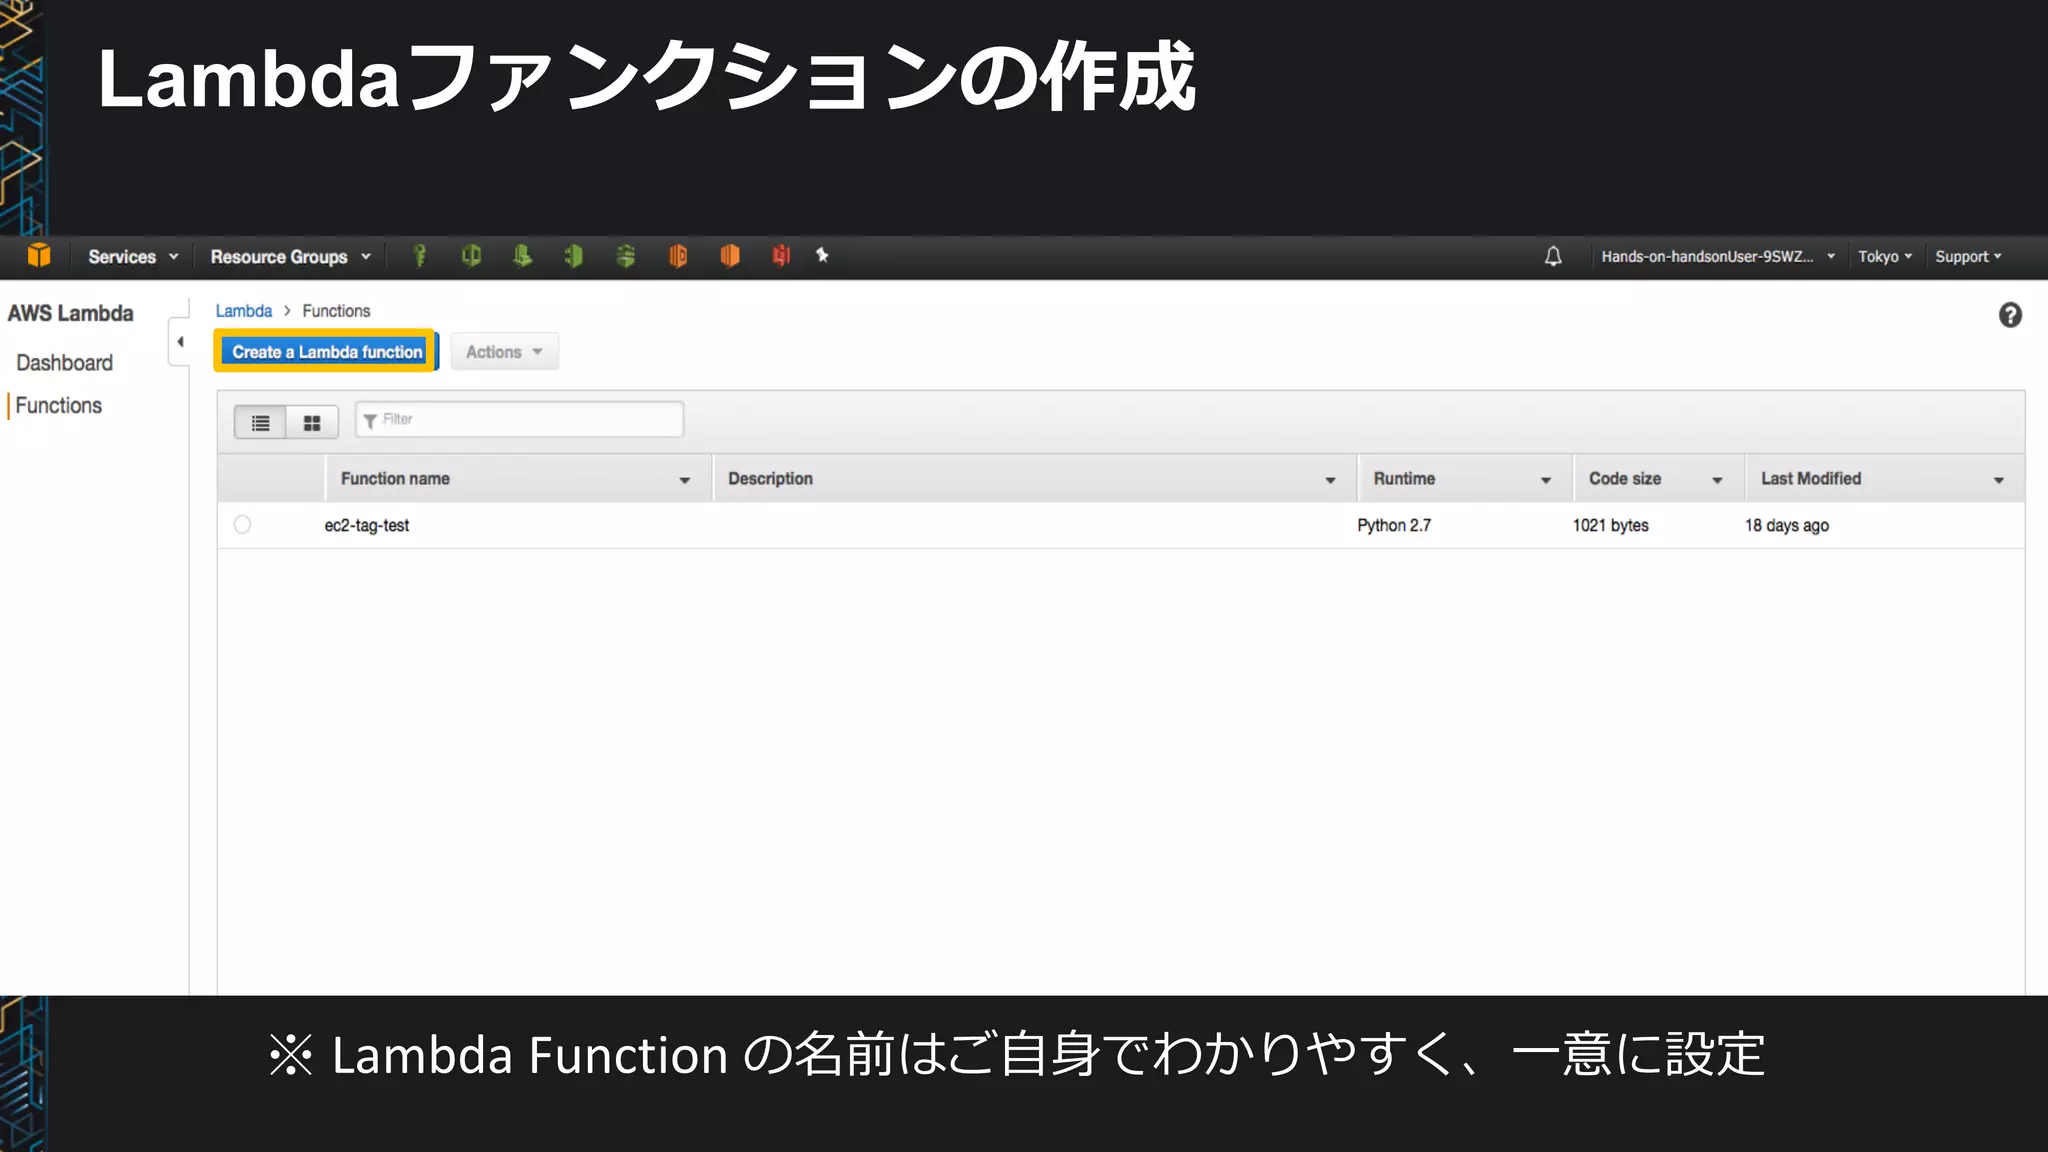The width and height of the screenshot is (2048, 1152).
Task: Click the 1021 bytes cell
Action: click(x=1610, y=525)
